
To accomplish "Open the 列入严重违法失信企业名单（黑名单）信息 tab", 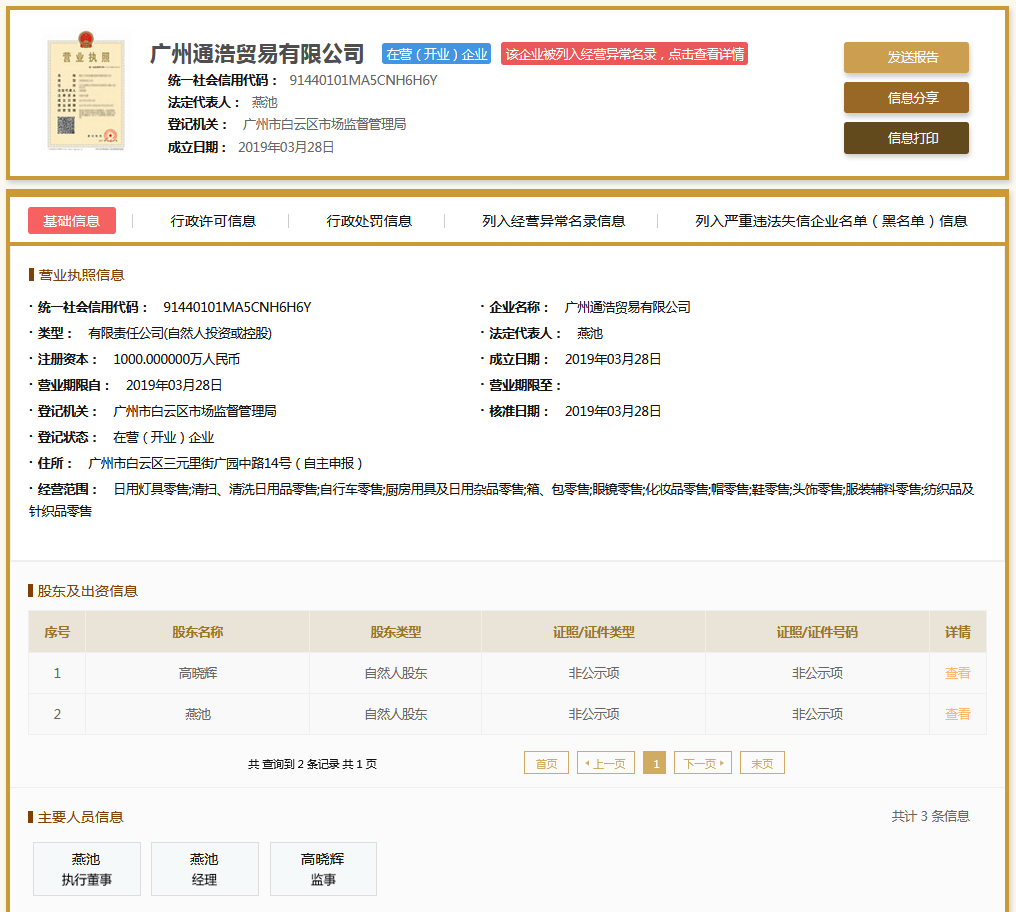I will 831,221.
